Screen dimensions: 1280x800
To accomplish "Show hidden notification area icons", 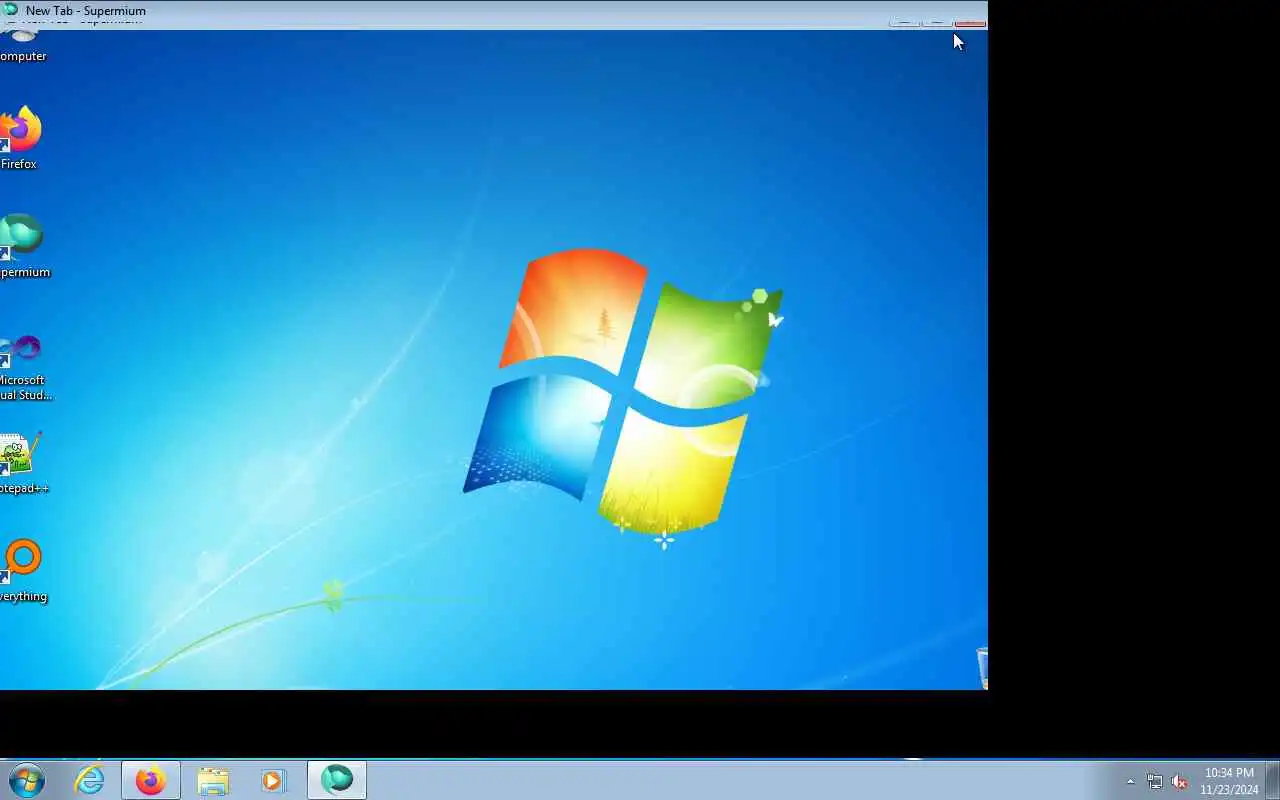I will click(1131, 781).
